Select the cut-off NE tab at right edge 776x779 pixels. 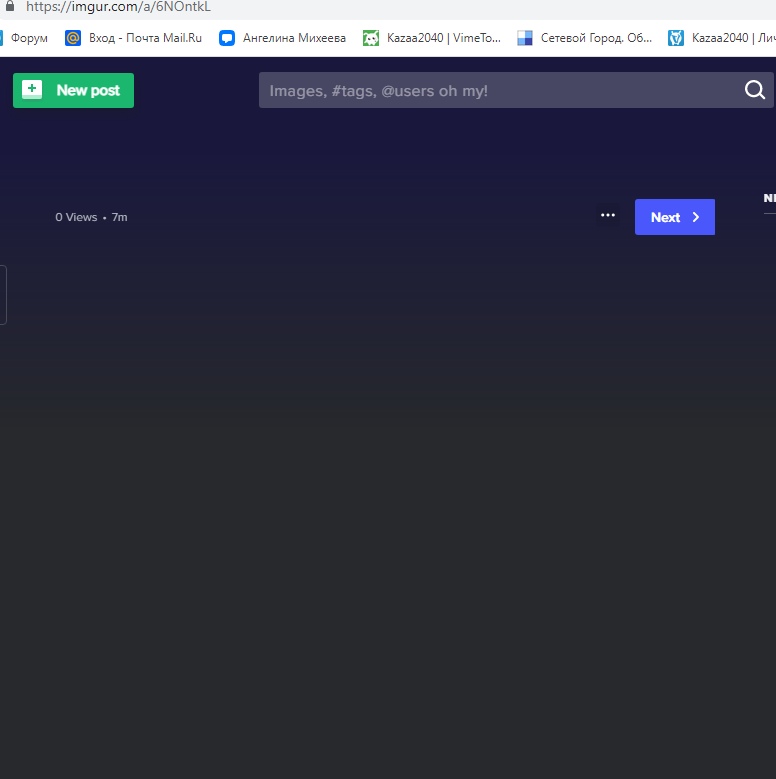[x=769, y=198]
